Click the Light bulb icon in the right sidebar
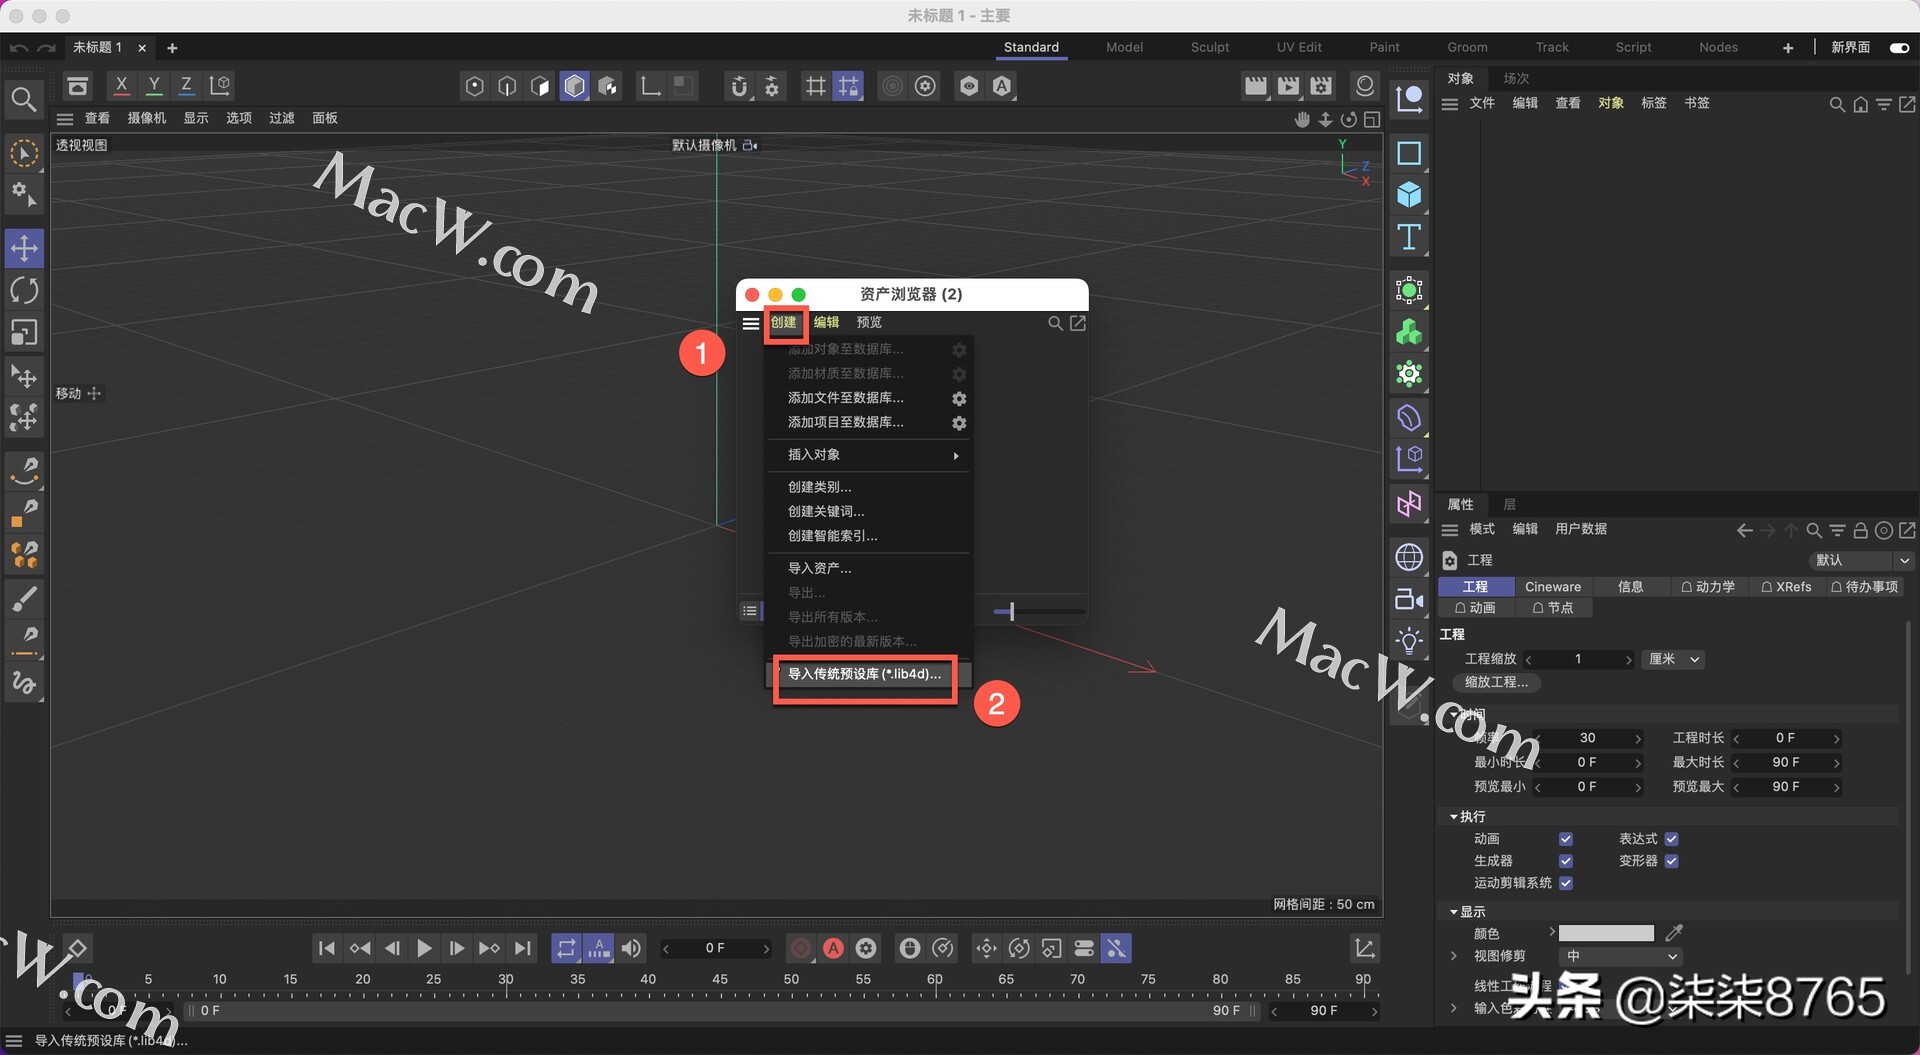 click(1409, 640)
